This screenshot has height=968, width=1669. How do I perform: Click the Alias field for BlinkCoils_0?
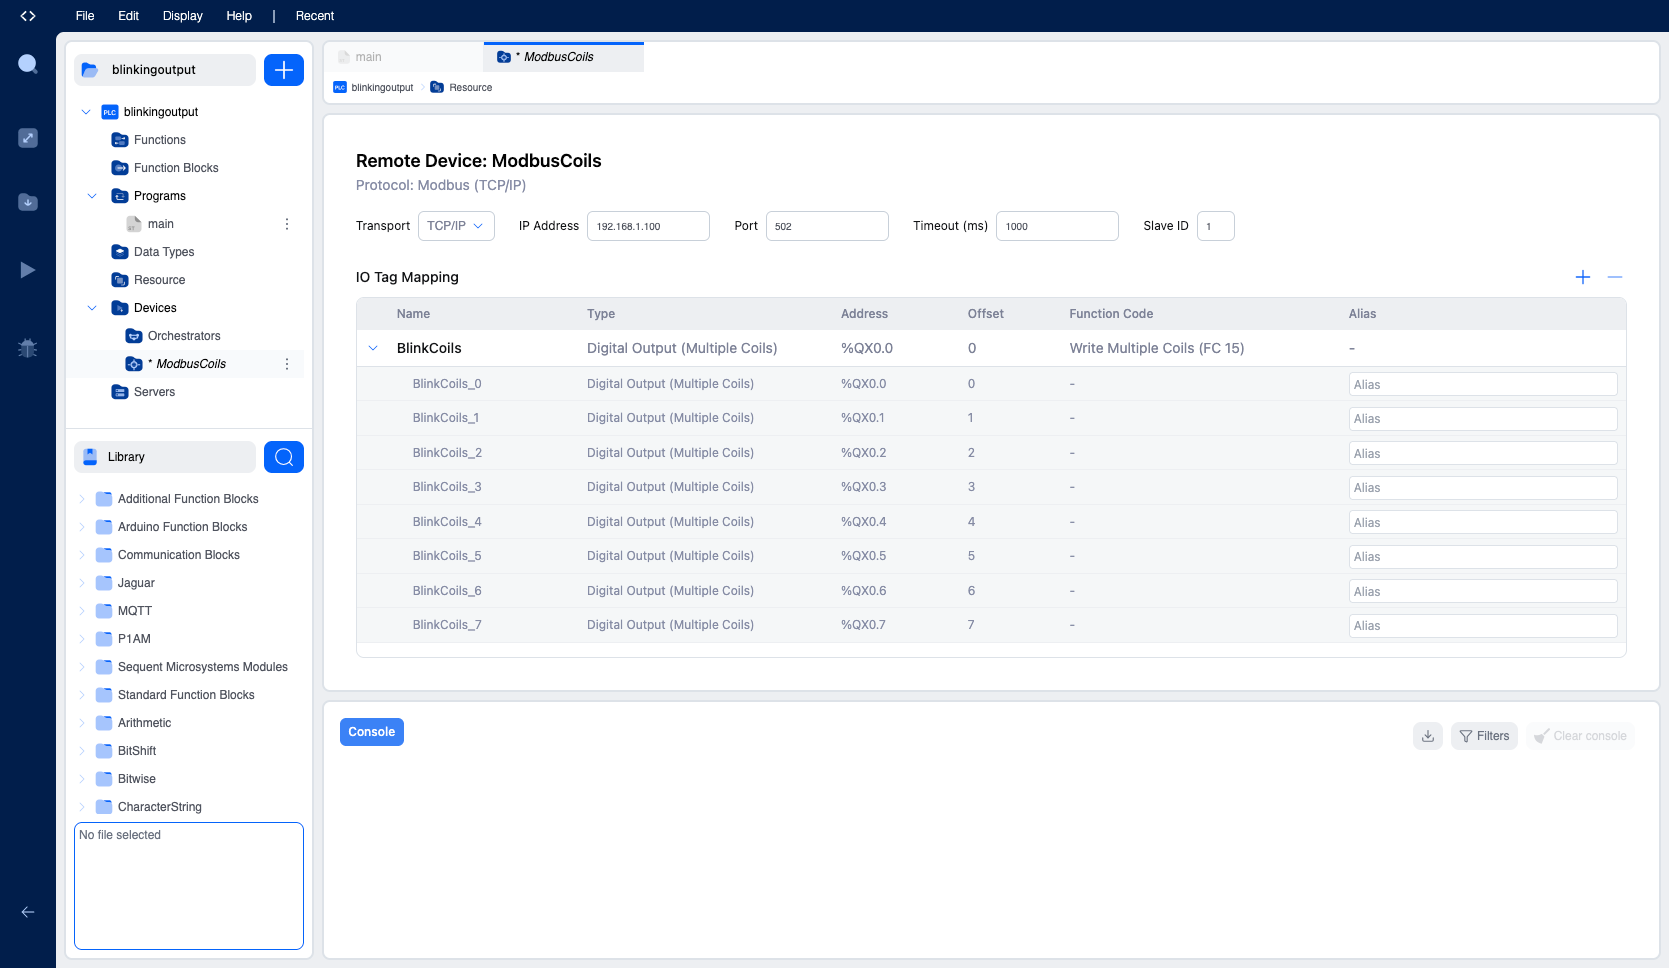point(1483,385)
